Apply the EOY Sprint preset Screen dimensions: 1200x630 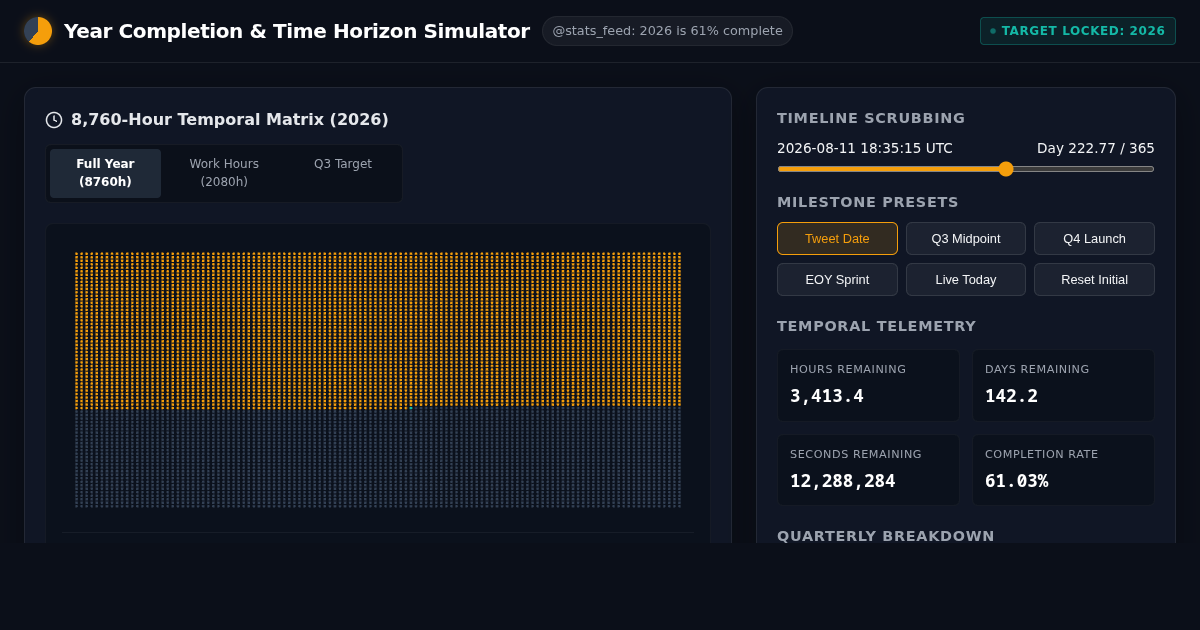(x=837, y=280)
